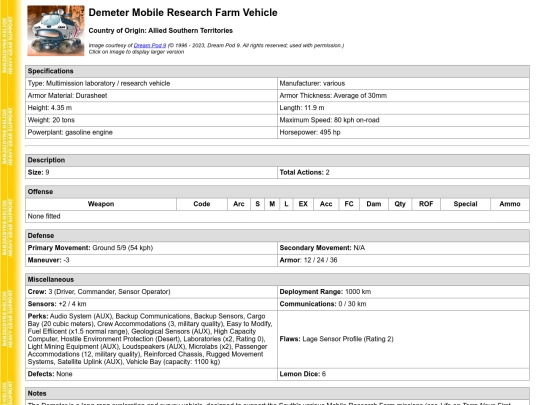Image resolution: width=540 pixels, height=405 pixels.
Task: Click the Lemon Dice: 6 cell
Action: point(403,374)
